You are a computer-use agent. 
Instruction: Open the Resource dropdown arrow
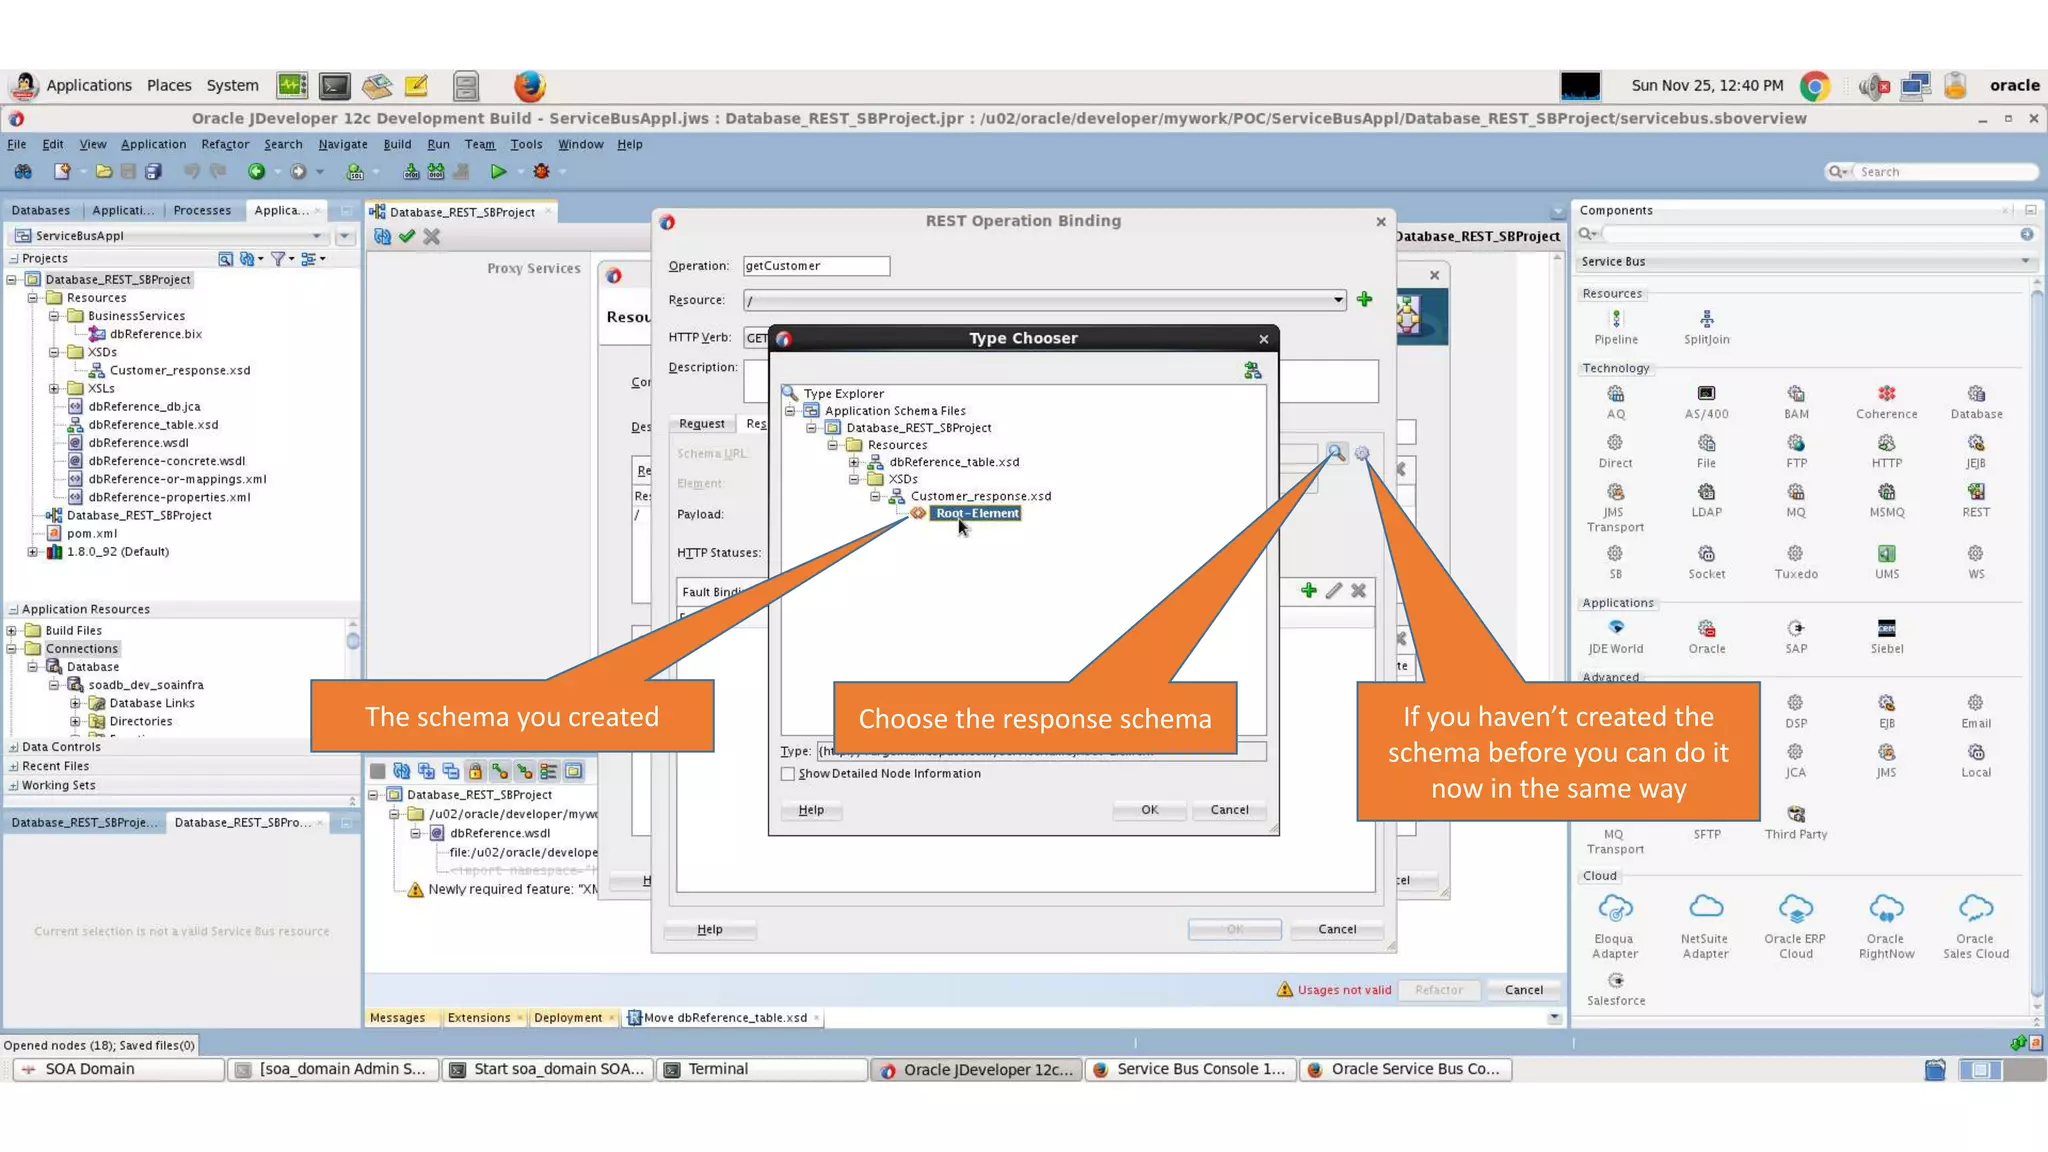point(1337,300)
